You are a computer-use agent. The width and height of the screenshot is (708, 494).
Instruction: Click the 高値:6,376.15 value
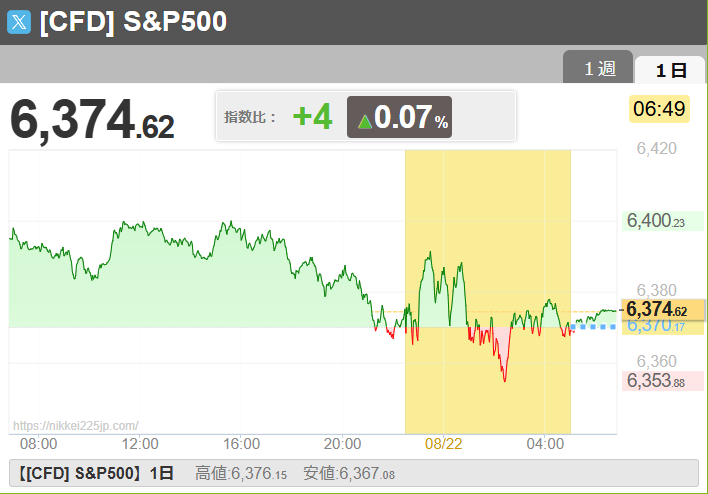[241, 473]
